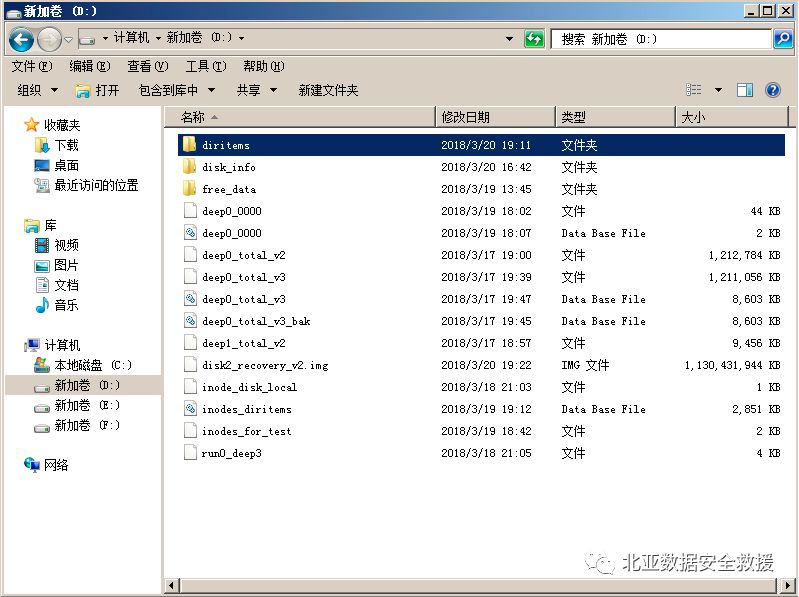Click icon of 1,211,056 KB deep0_total_v3 file

[x=190, y=277]
